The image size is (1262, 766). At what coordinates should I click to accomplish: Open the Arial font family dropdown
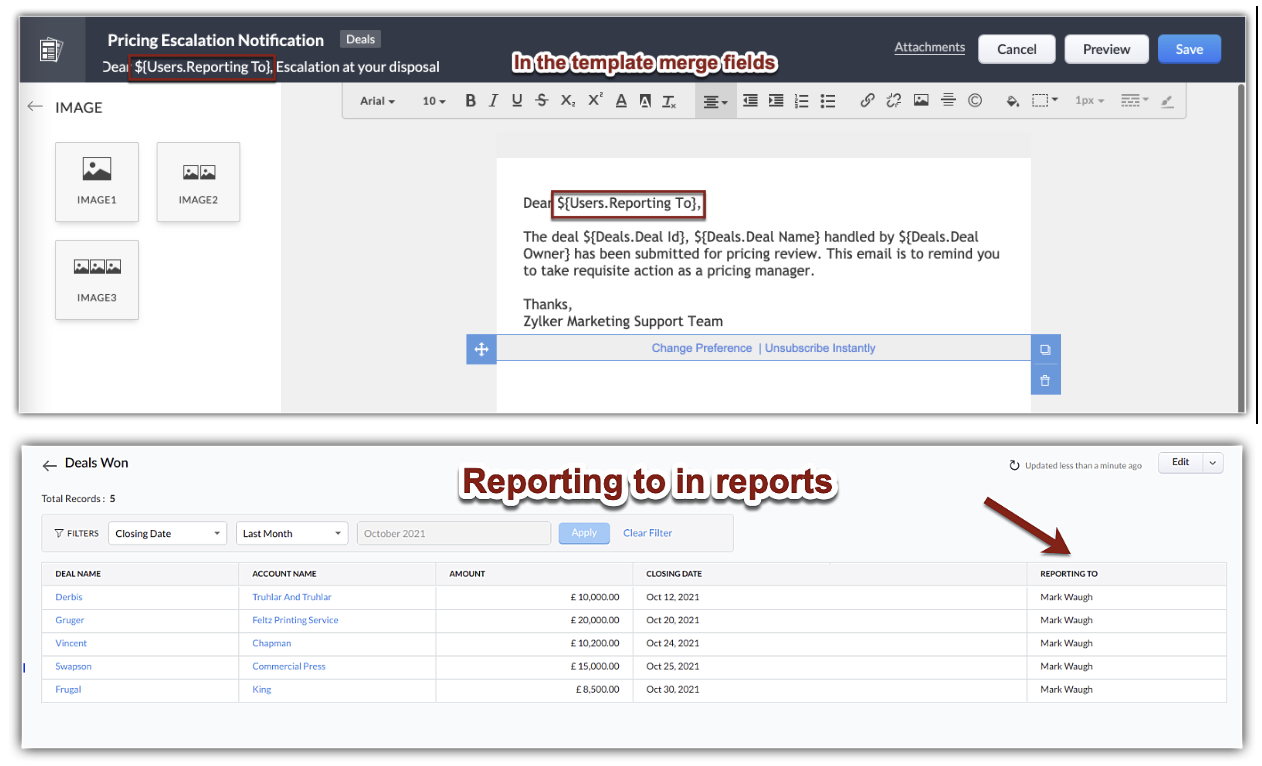pos(378,101)
